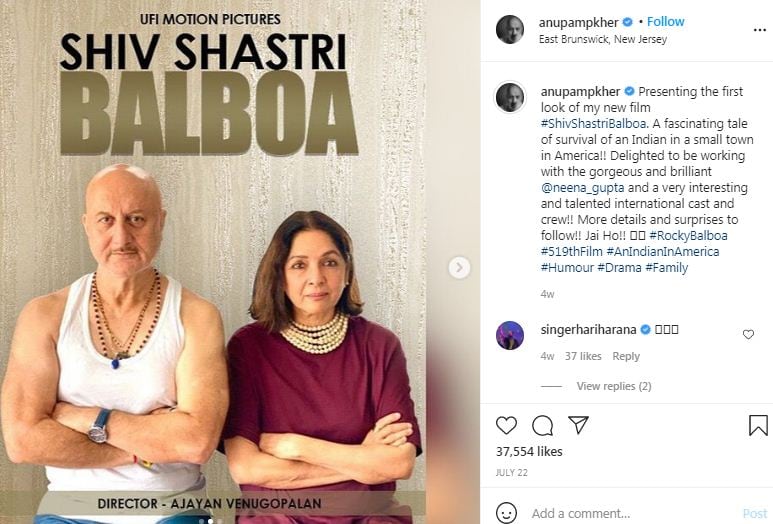This screenshot has width=773, height=524.
Task: Open the #ShivShastriBalboa hashtag
Action: pyautogui.click(x=593, y=123)
